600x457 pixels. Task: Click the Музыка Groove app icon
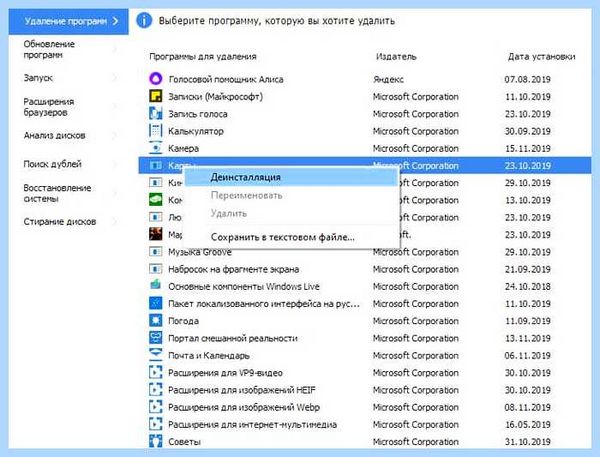click(x=155, y=252)
